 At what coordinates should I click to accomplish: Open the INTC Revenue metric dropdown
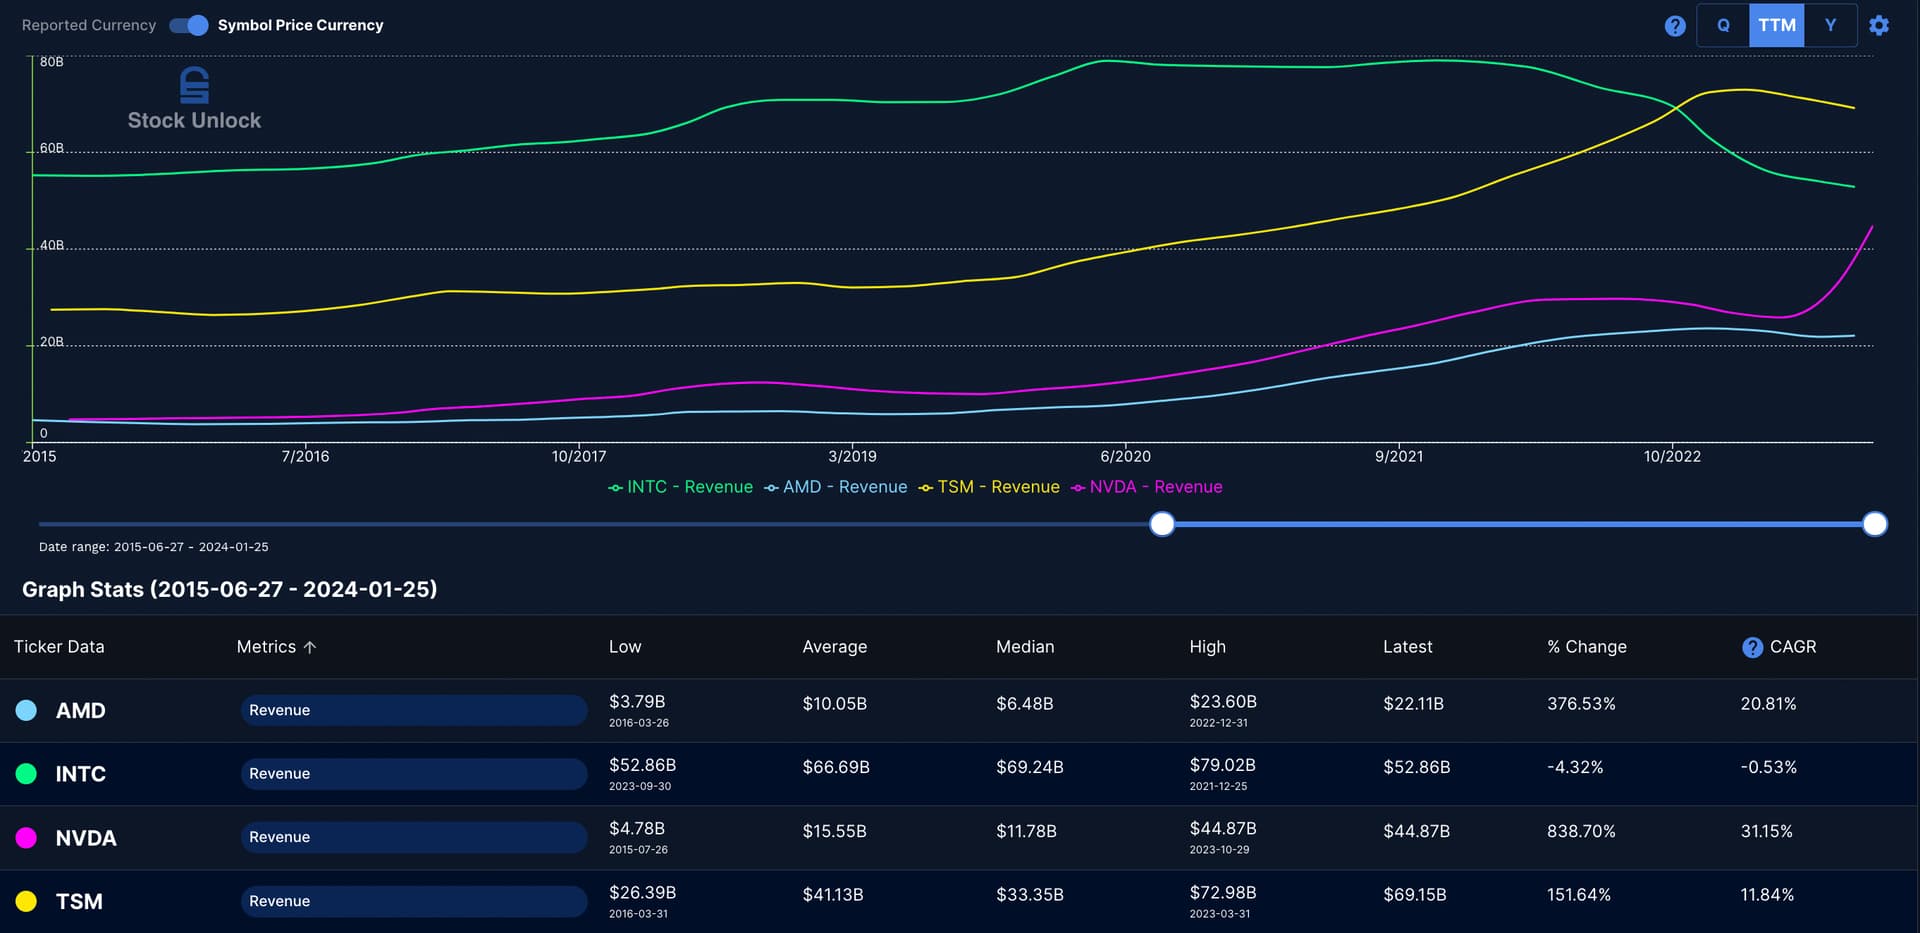click(x=414, y=774)
